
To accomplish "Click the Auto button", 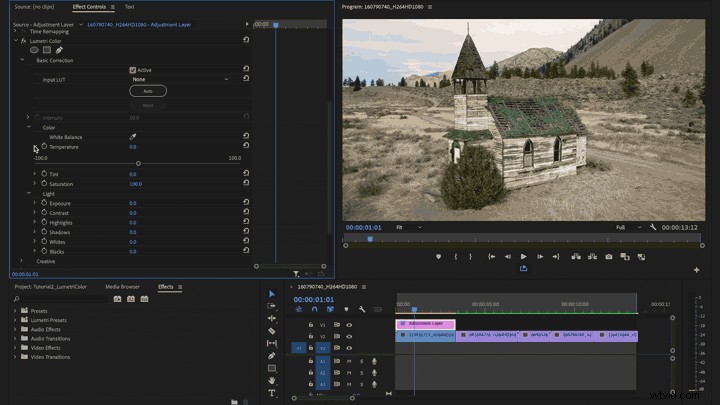I will pos(148,91).
